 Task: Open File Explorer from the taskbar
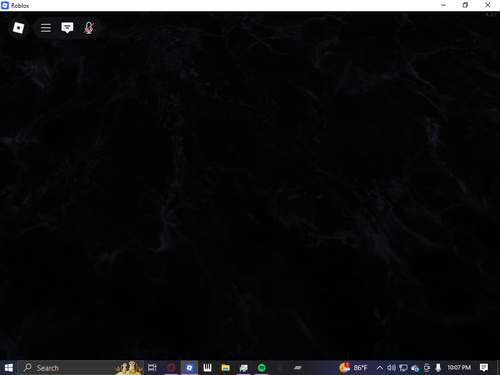[226, 368]
